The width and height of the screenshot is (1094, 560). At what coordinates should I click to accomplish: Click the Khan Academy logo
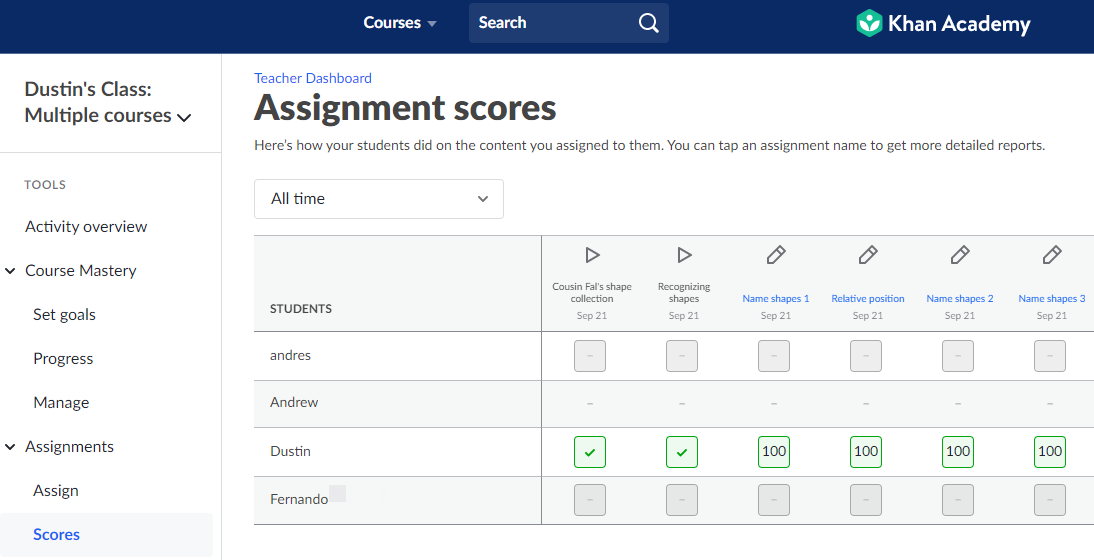tap(943, 23)
